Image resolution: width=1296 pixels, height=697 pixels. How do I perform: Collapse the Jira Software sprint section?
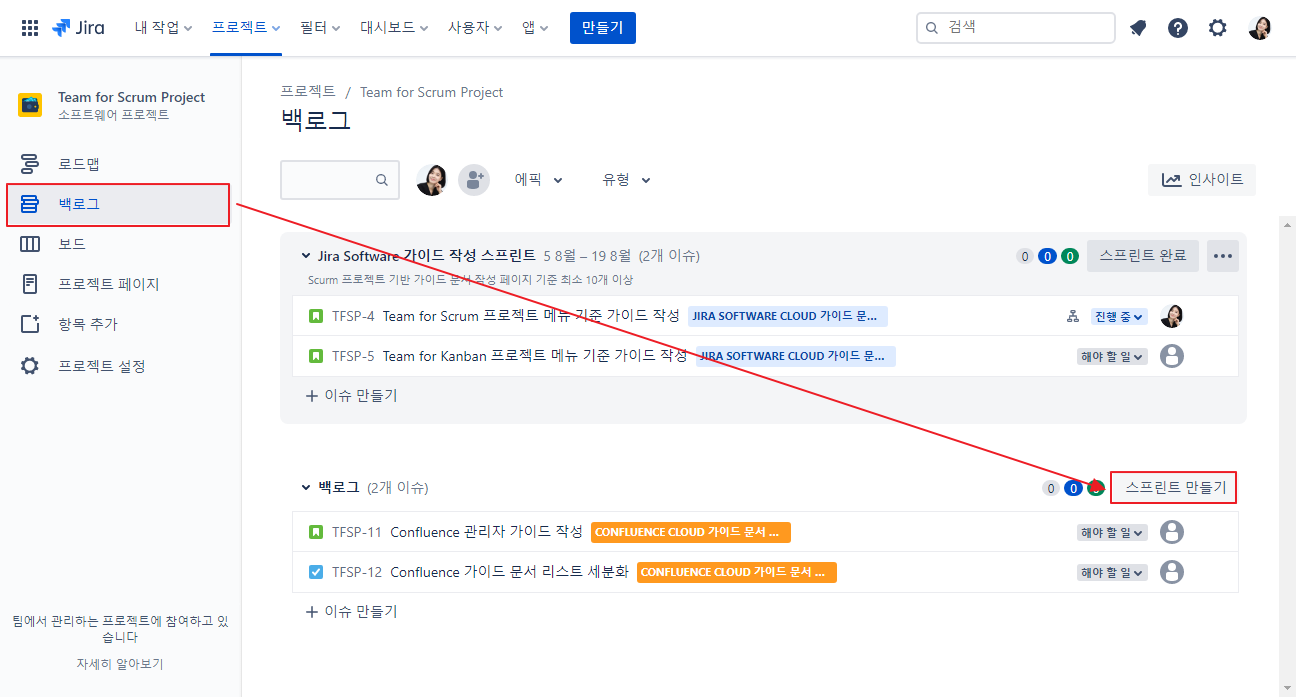coord(306,256)
